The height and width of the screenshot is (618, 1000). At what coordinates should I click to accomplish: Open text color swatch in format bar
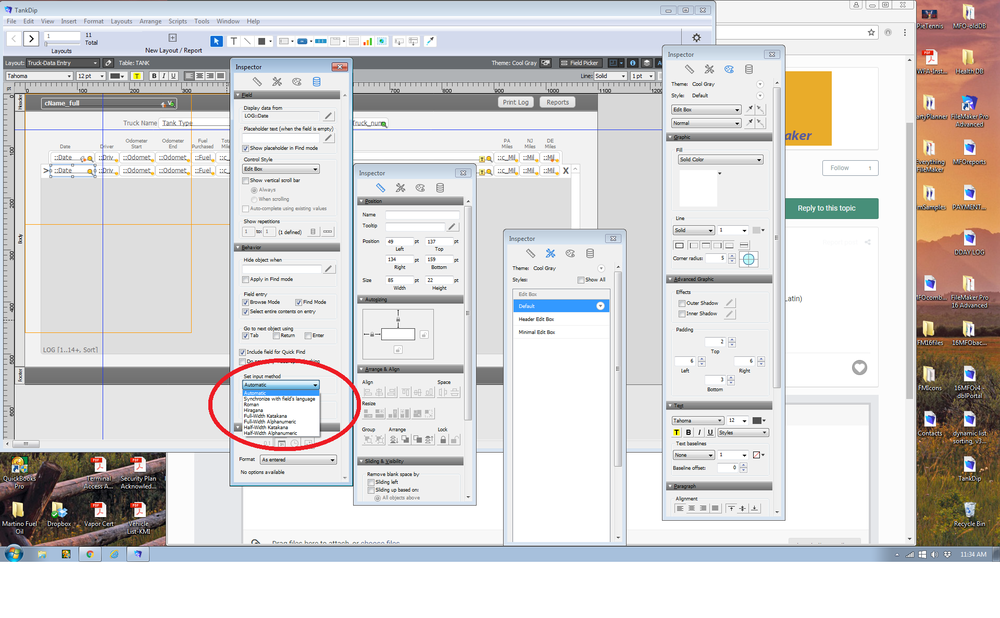[117, 76]
